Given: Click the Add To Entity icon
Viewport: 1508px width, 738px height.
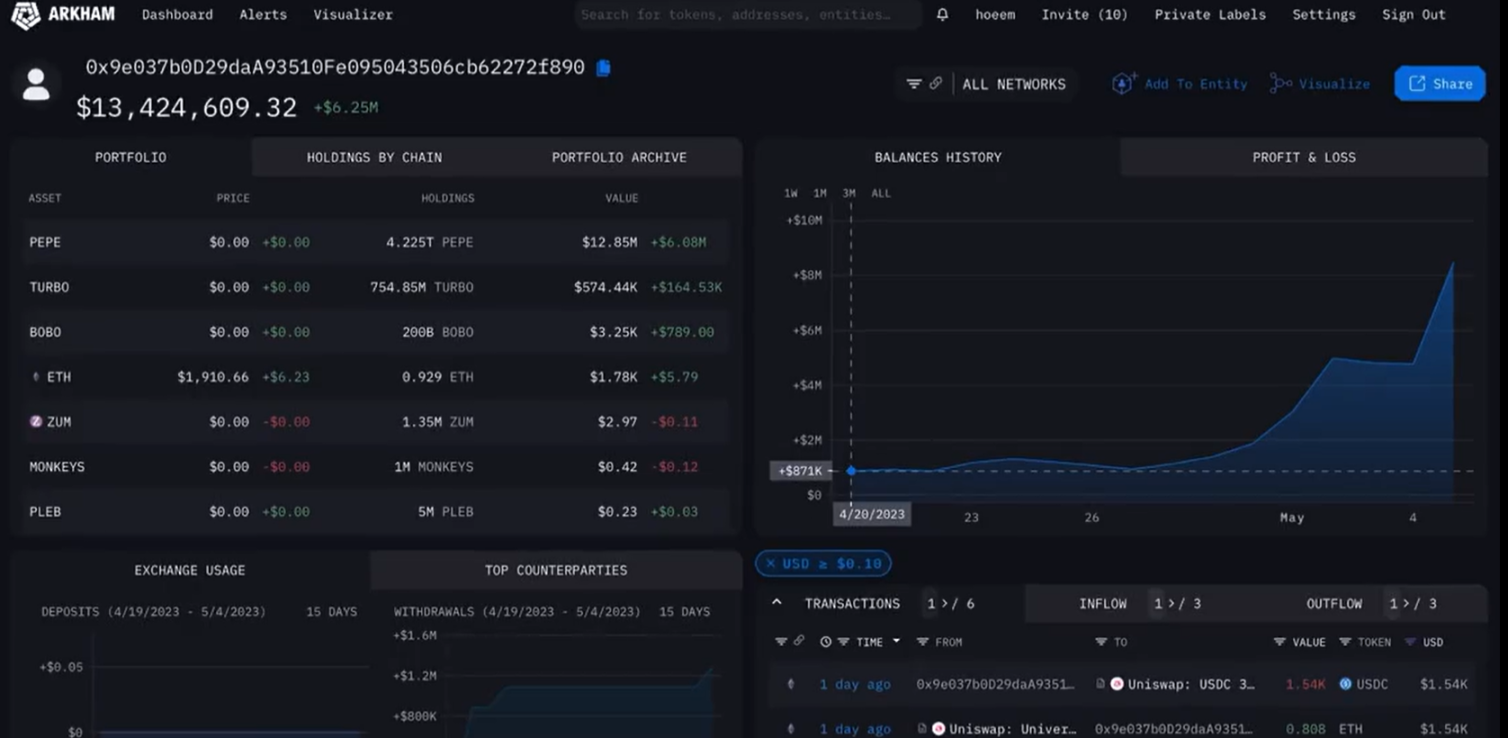Looking at the screenshot, I should coord(1124,84).
